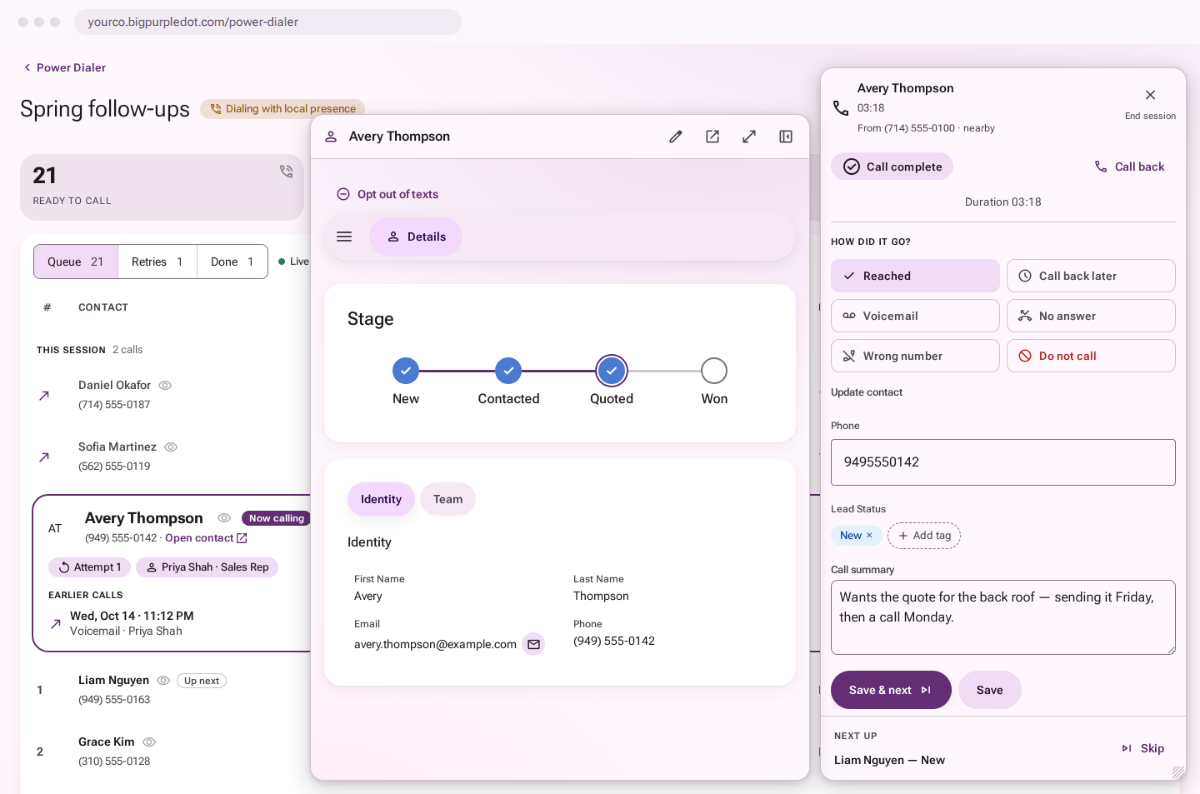Set stage to Won
The image size is (1200, 794).
[x=714, y=371]
